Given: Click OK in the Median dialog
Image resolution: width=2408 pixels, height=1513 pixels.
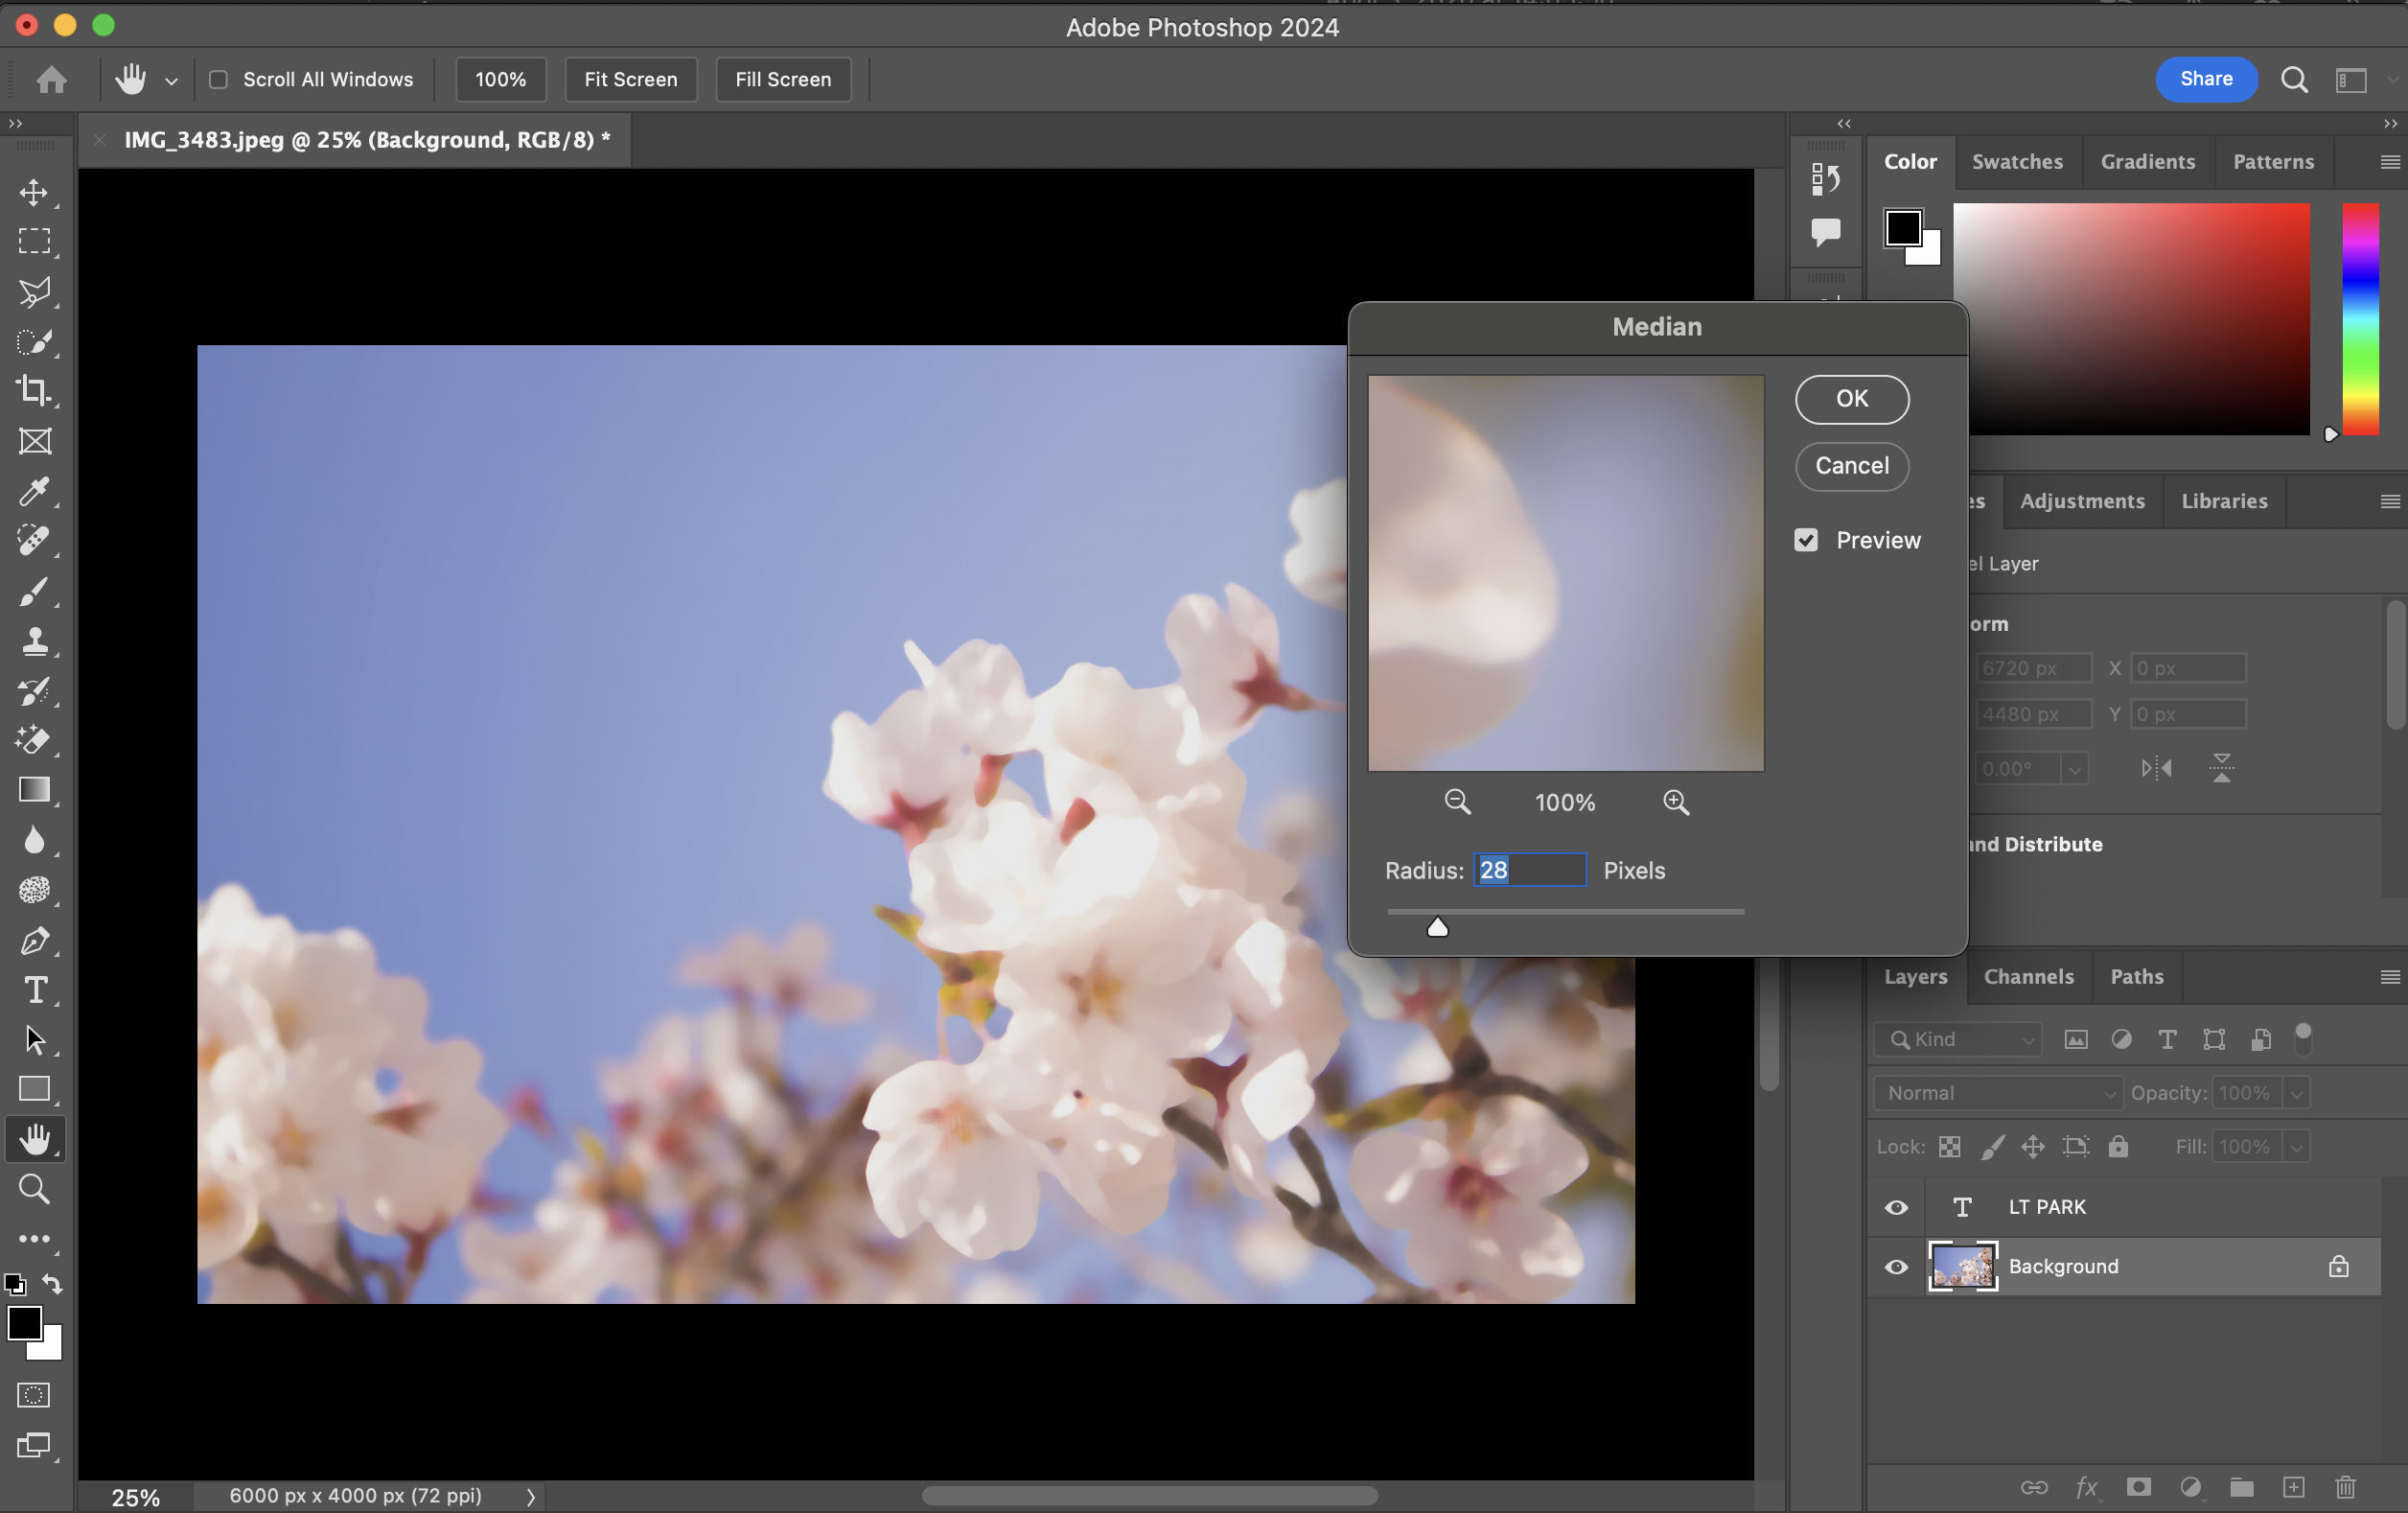Looking at the screenshot, I should click(1852, 399).
